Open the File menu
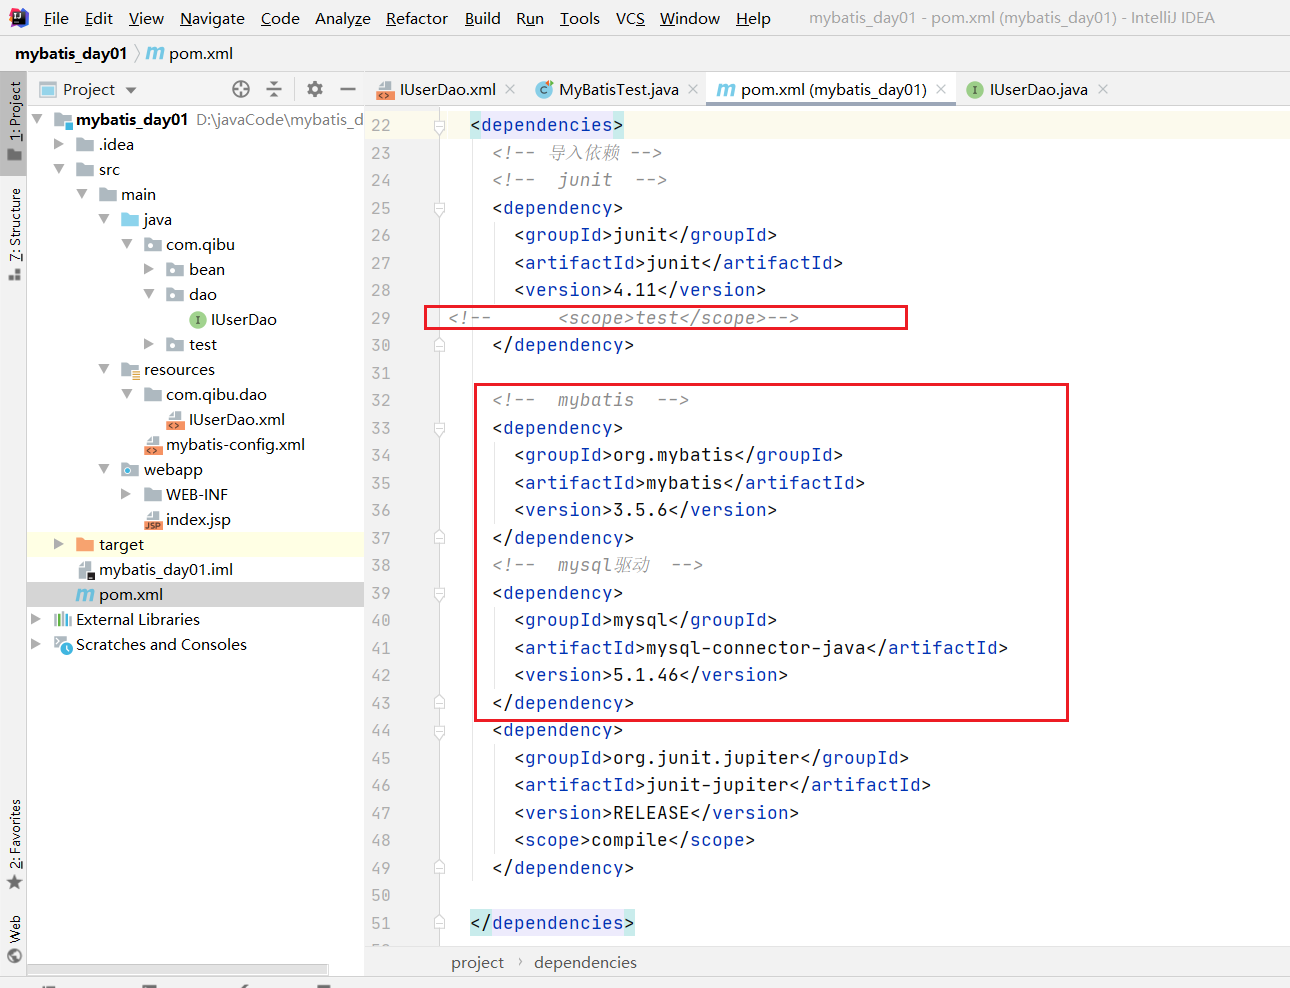Viewport: 1290px width, 988px height. [56, 18]
